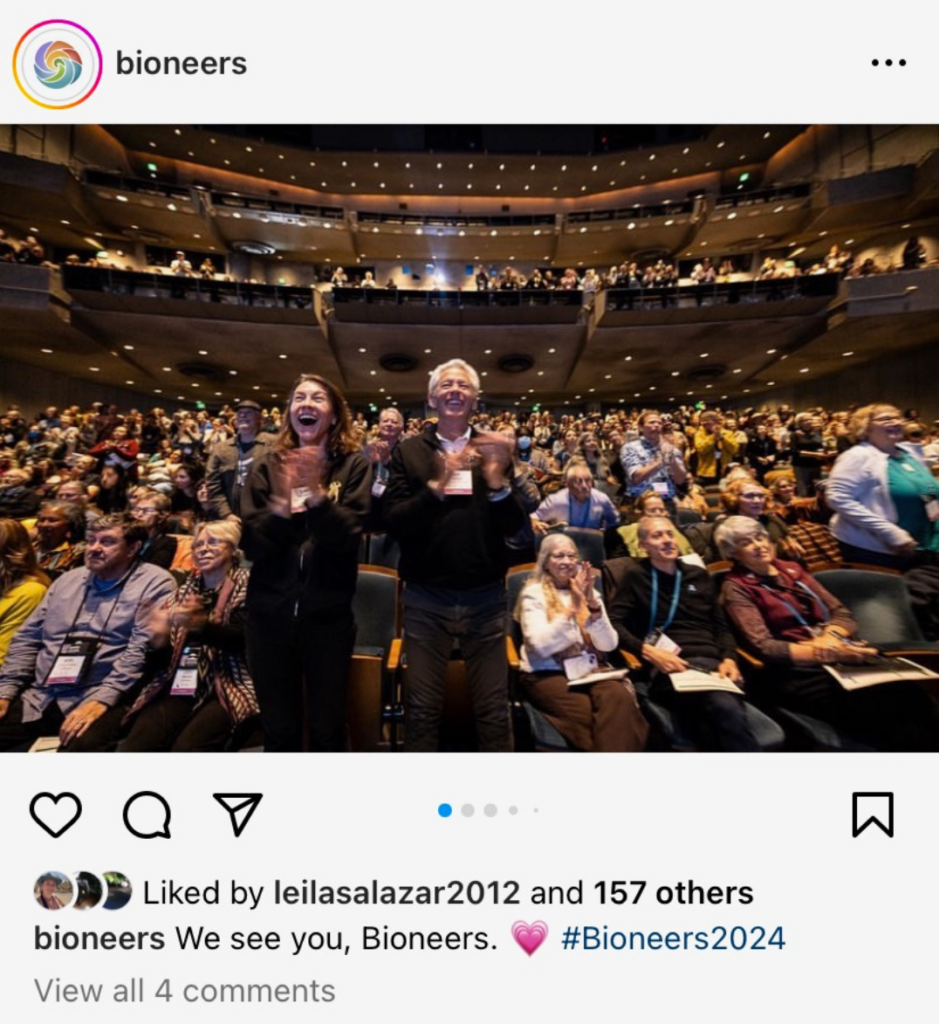Like the post with the heart icon

point(56,814)
